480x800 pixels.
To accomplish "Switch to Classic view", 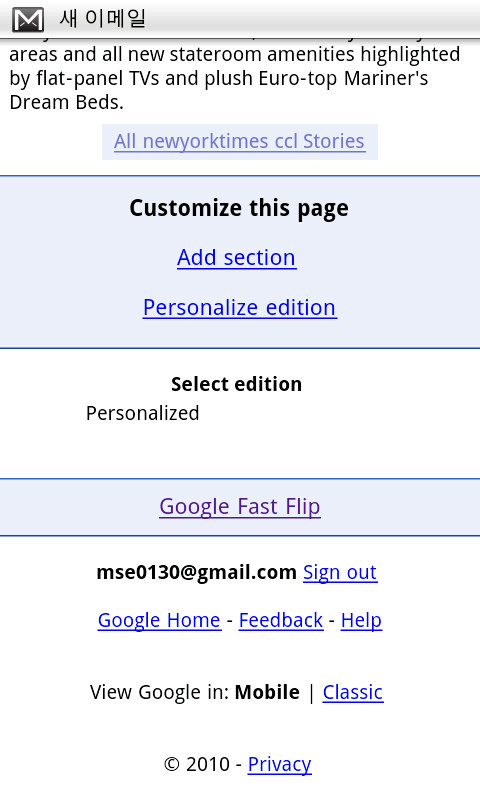I will click(352, 692).
